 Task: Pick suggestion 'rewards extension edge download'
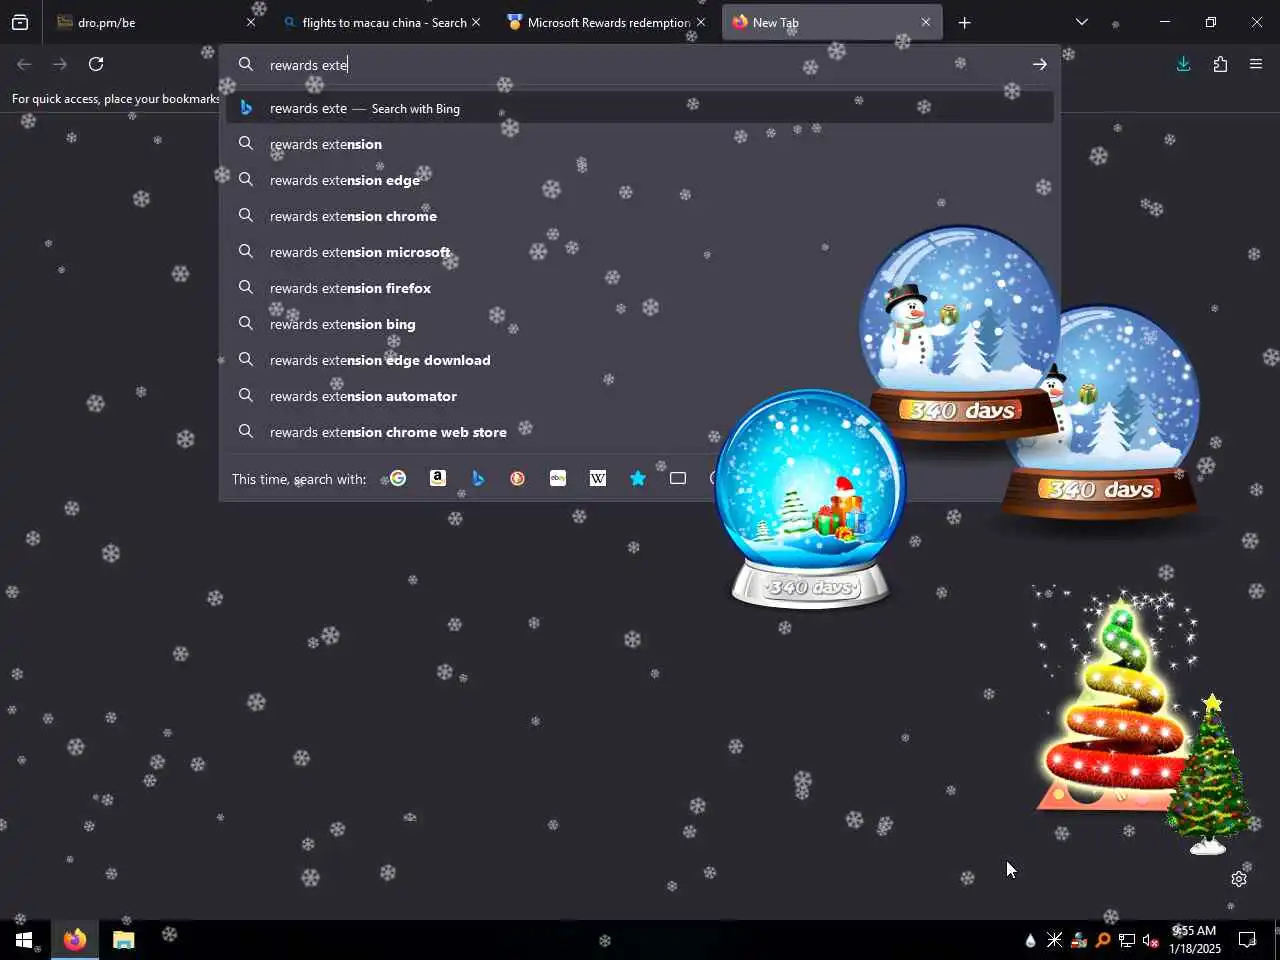[x=640, y=360]
